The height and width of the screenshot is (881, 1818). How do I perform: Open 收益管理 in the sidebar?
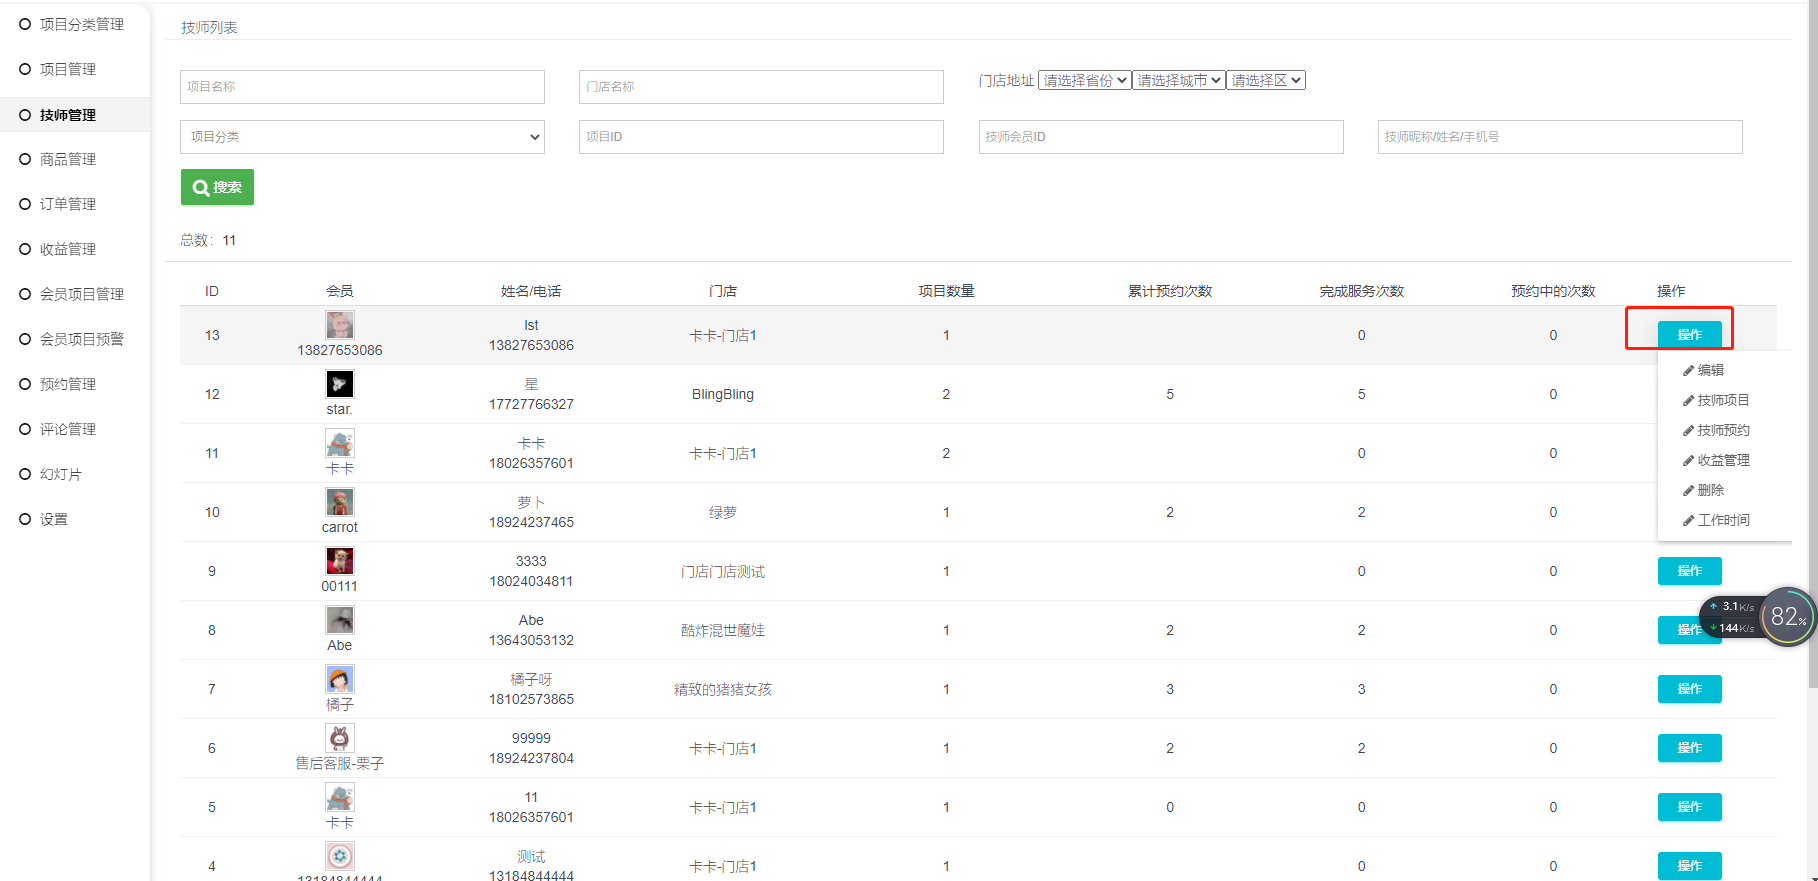(x=68, y=249)
